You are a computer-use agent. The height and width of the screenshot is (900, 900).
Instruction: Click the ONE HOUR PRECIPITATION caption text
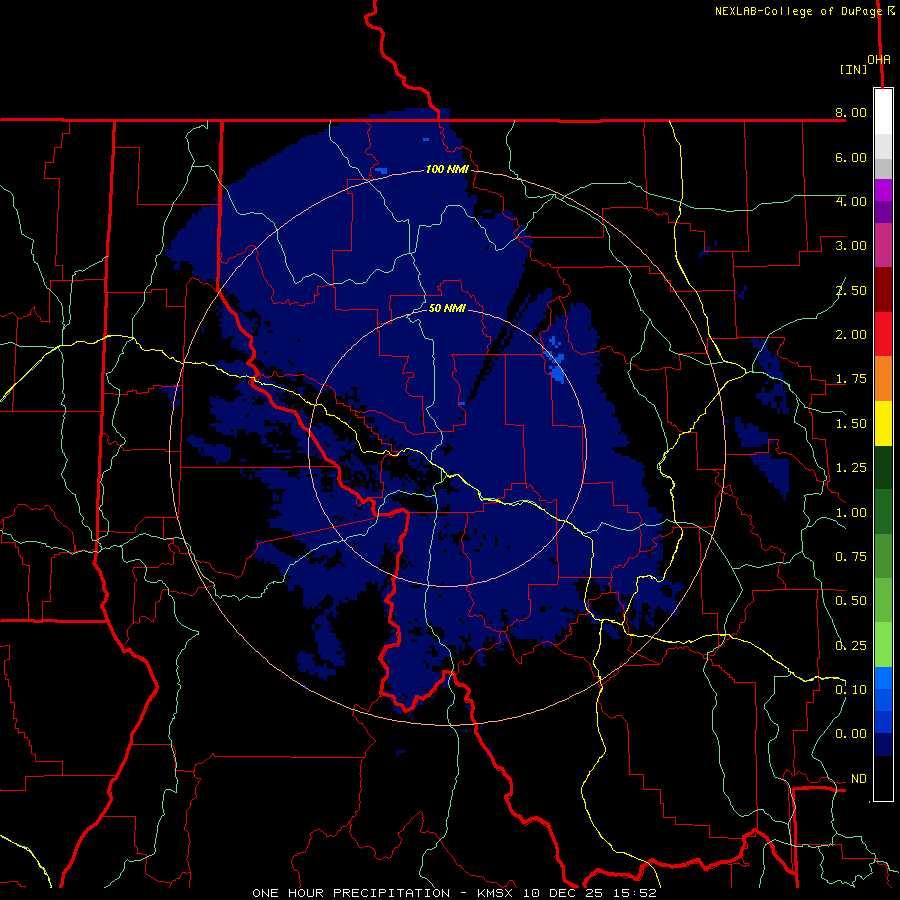pyautogui.click(x=351, y=893)
